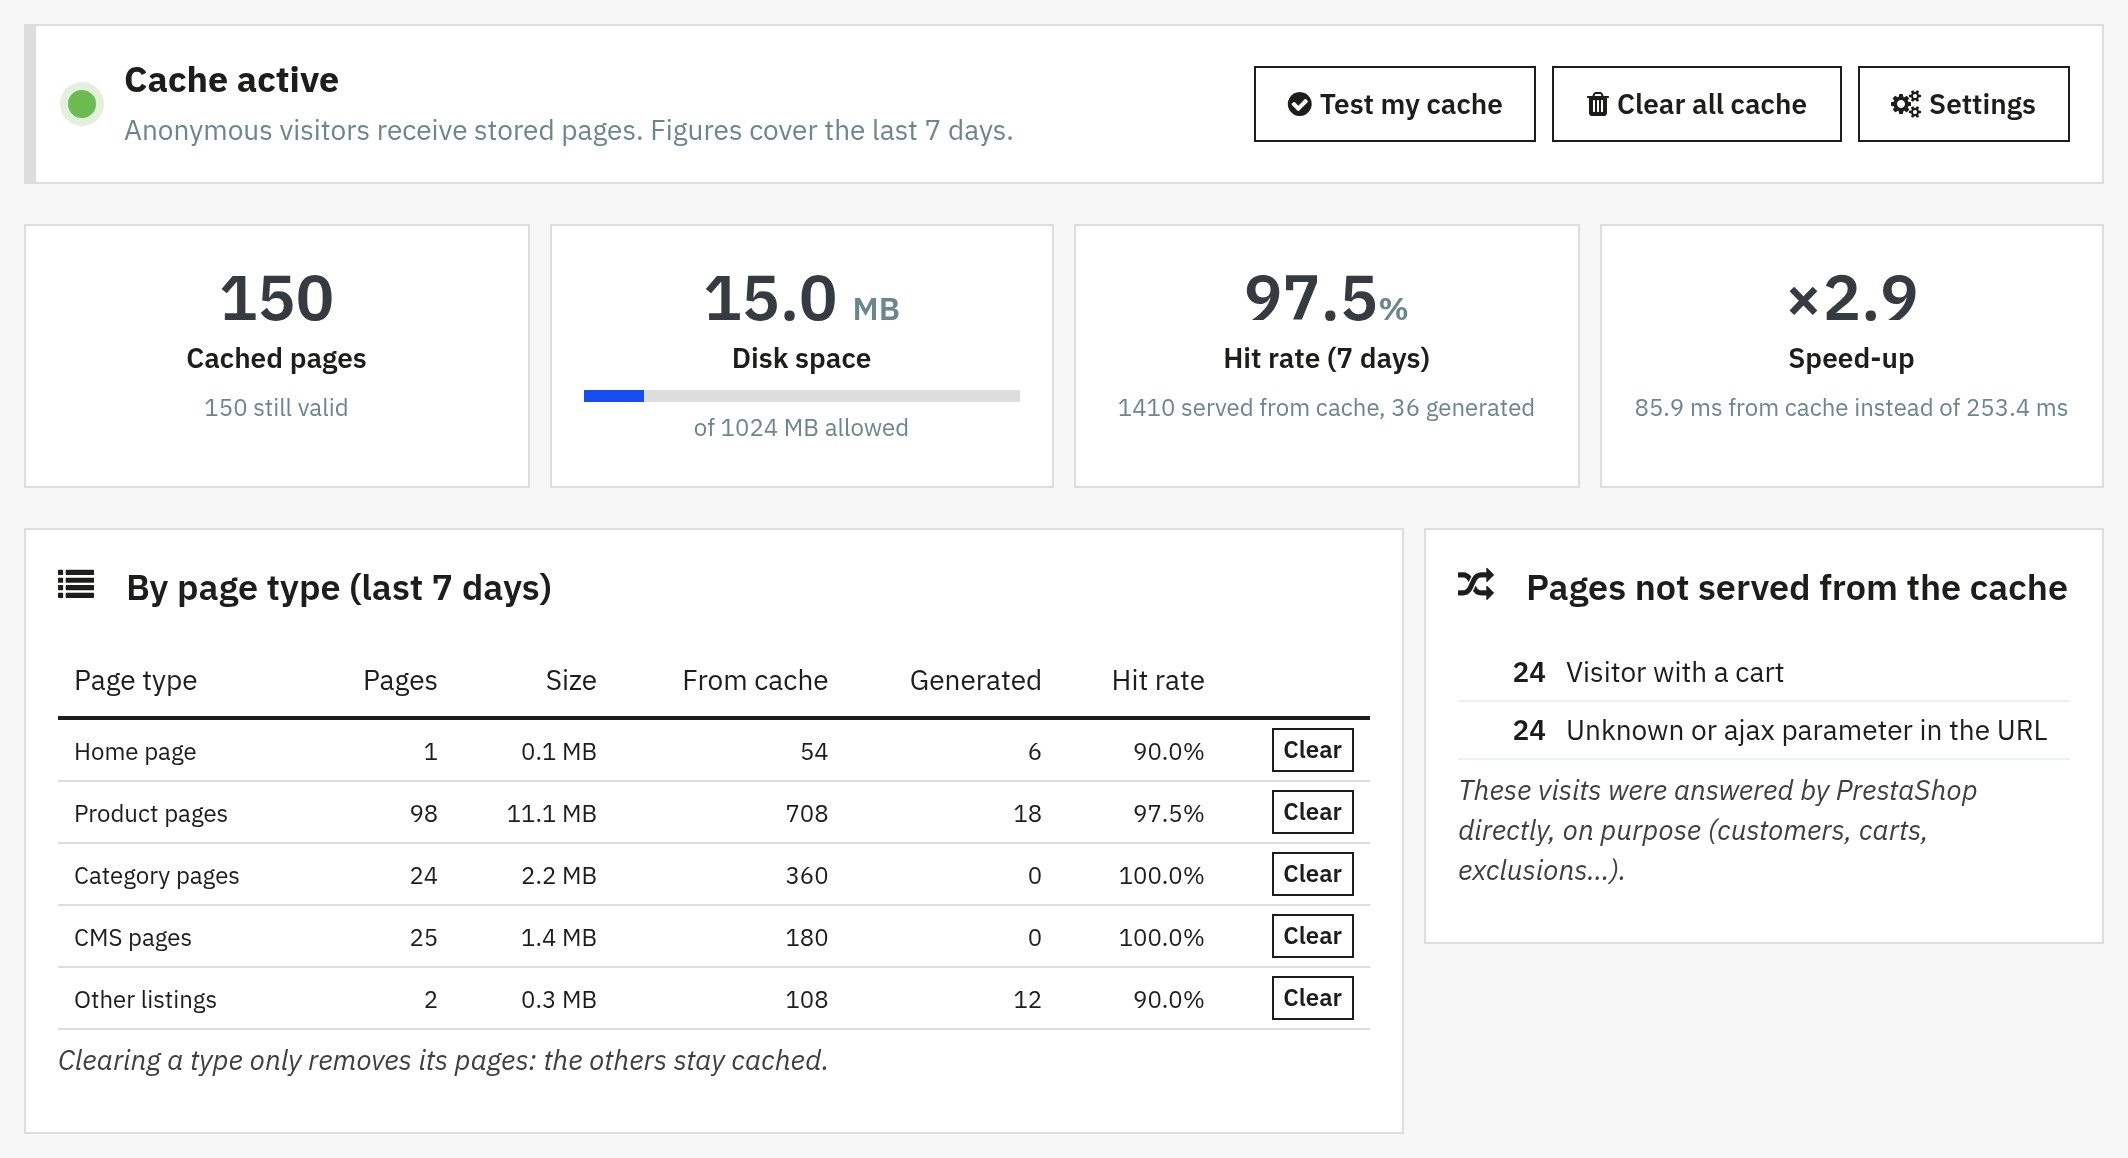The width and height of the screenshot is (2128, 1158).
Task: Clear the Category pages cache
Action: coord(1312,874)
